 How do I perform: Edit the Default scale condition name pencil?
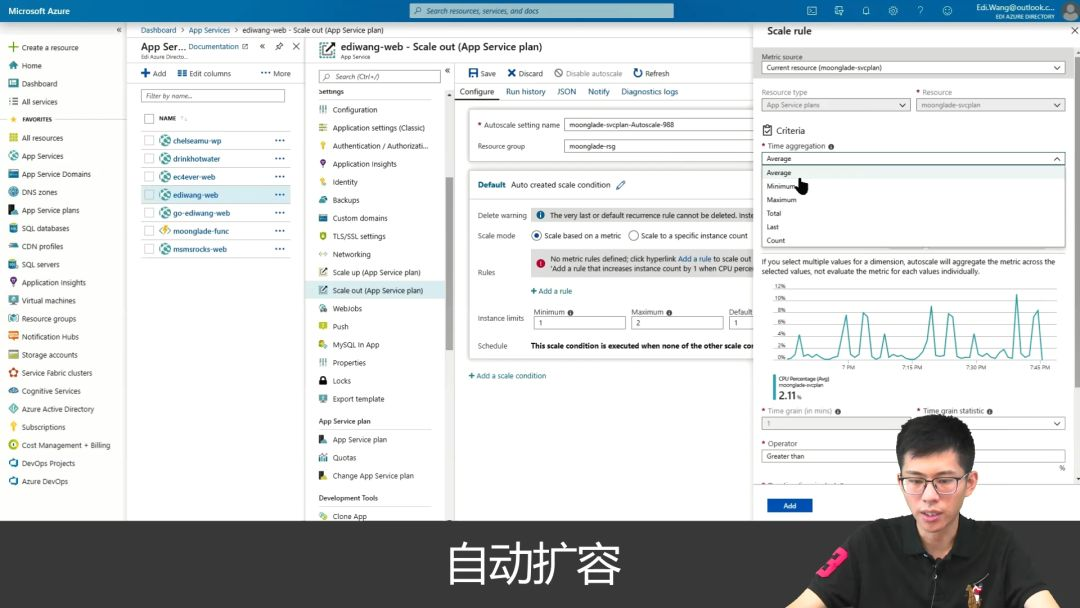click(x=621, y=185)
